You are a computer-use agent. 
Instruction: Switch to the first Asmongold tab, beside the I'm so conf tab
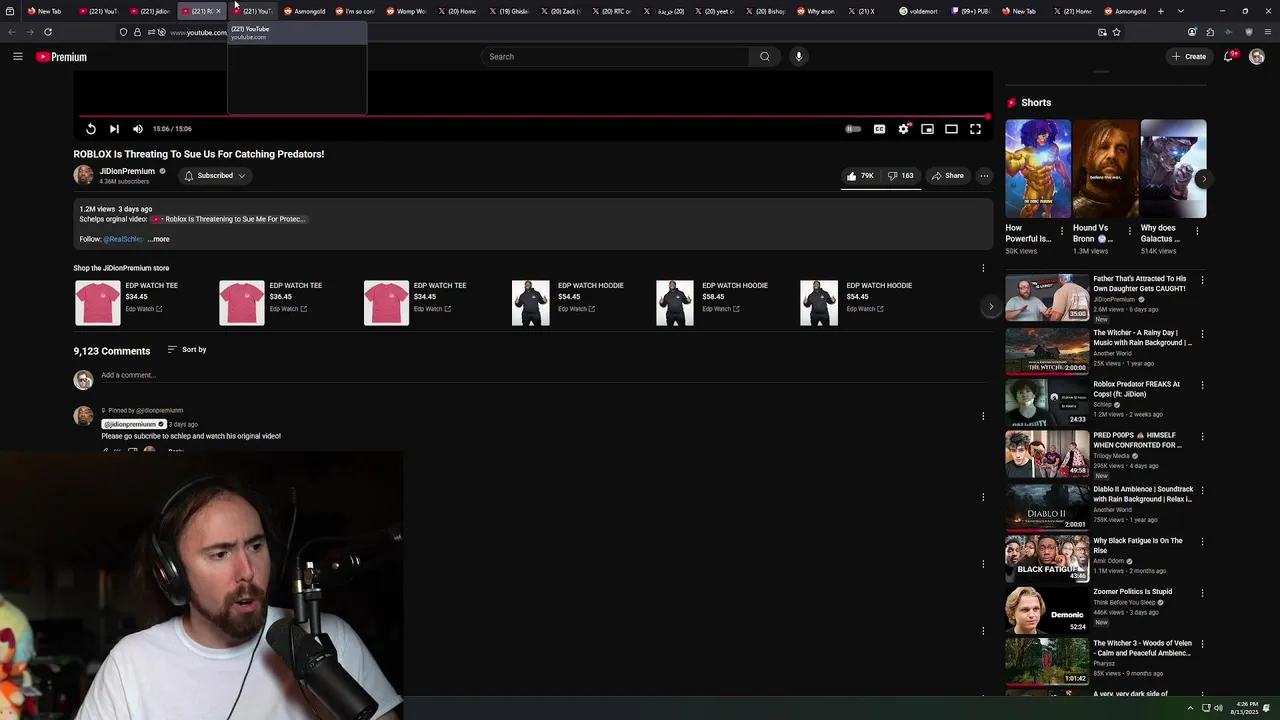click(x=304, y=11)
